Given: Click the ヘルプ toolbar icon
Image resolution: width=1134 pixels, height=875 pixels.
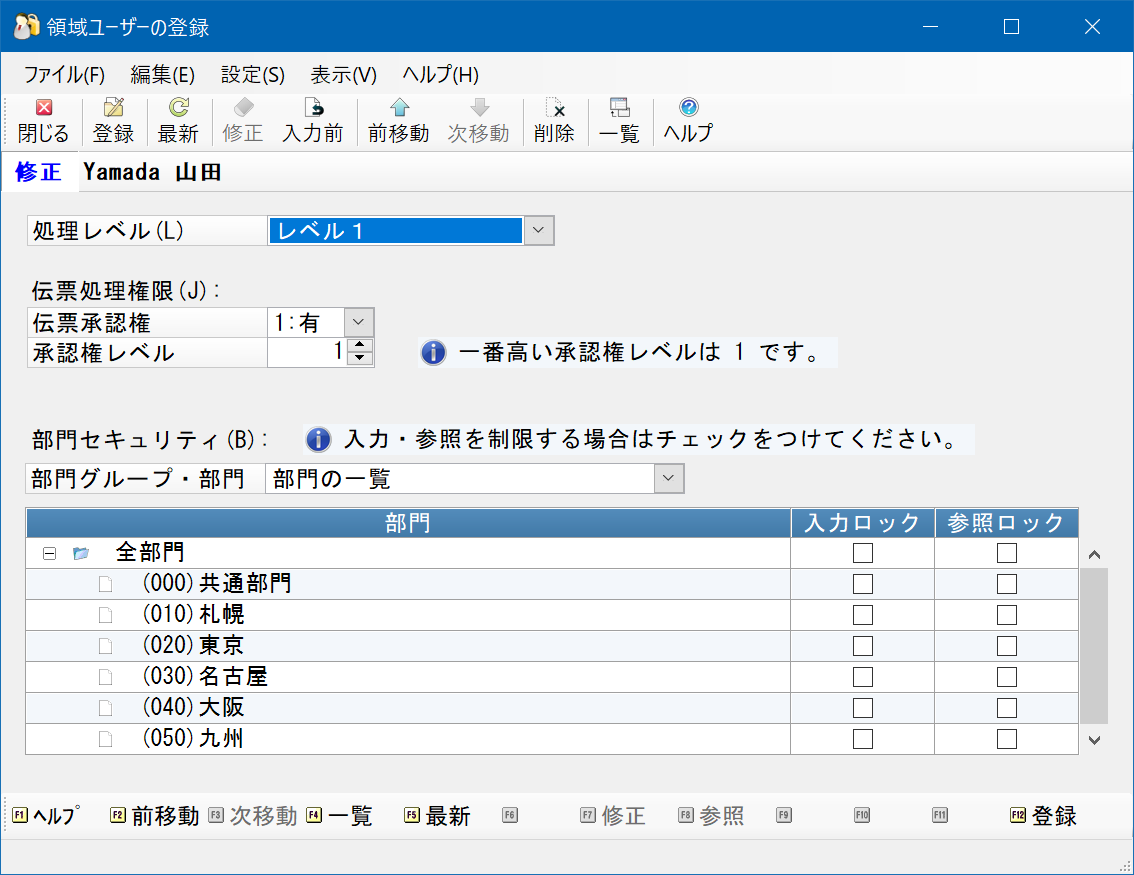Looking at the screenshot, I should (x=688, y=121).
